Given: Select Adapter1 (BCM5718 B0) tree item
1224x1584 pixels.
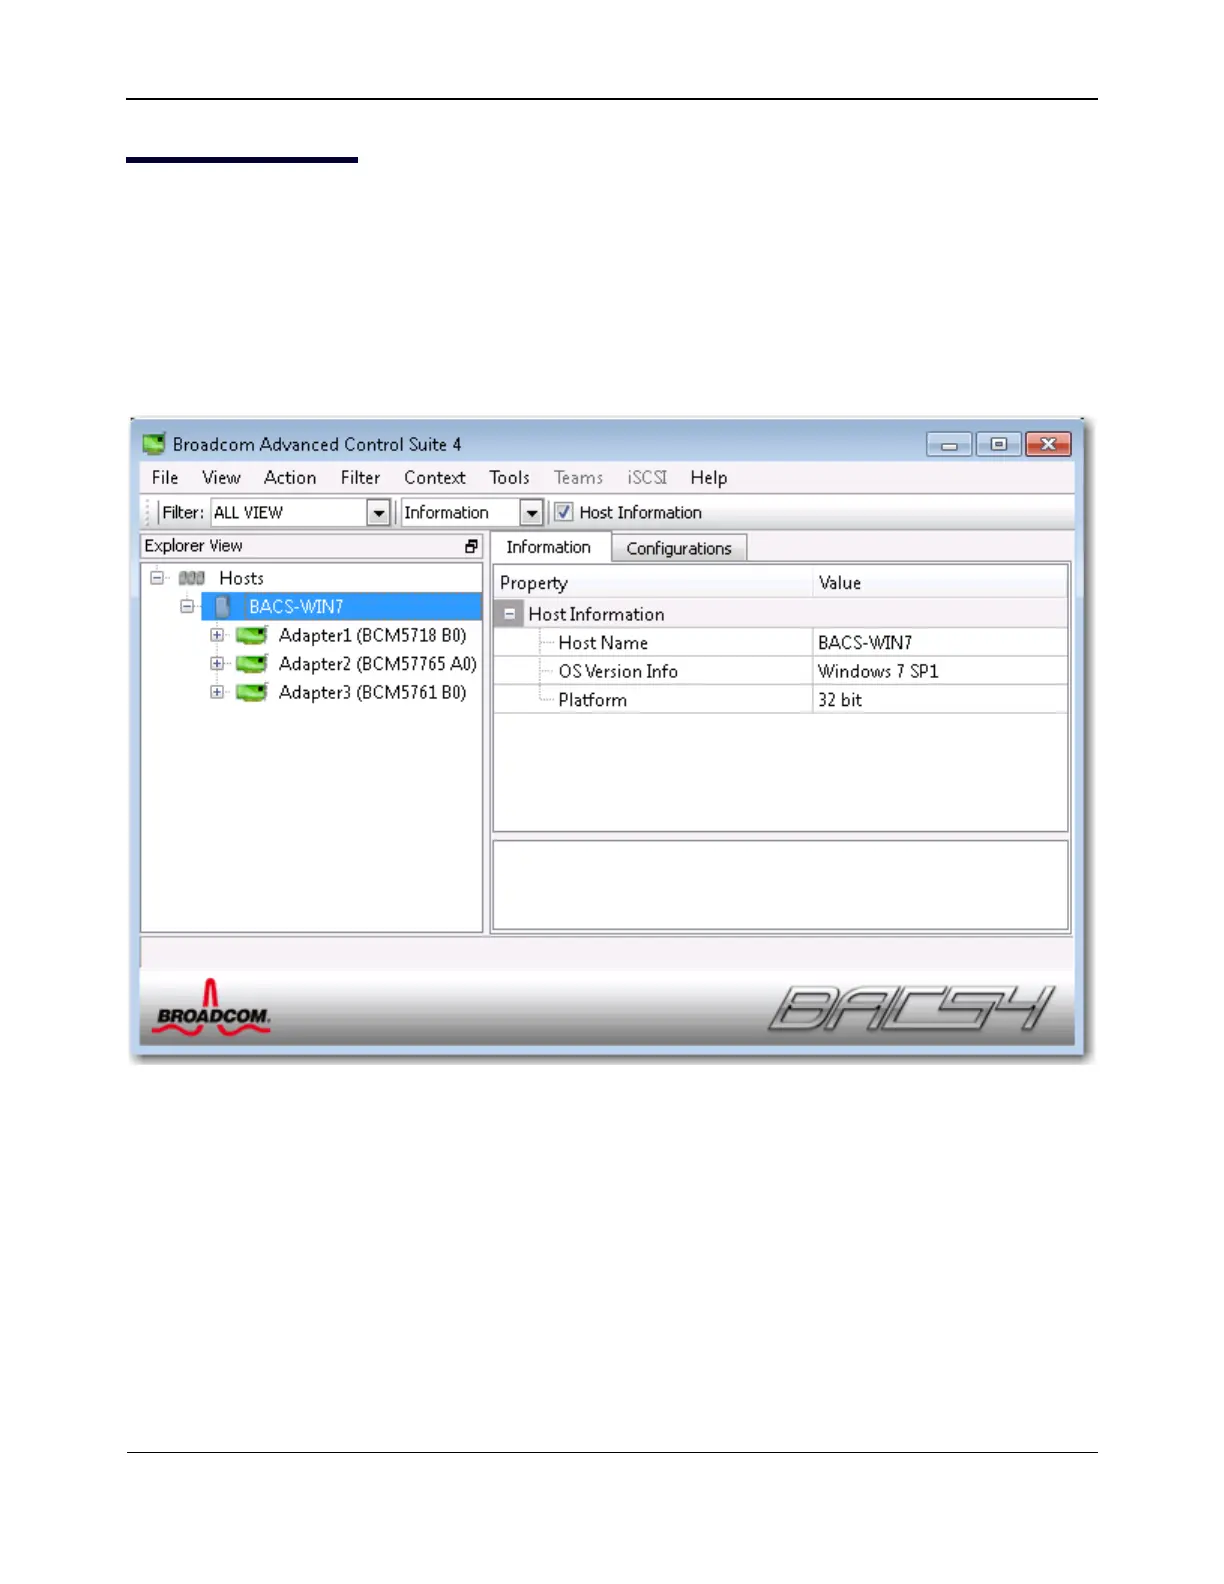Looking at the screenshot, I should click(x=372, y=635).
